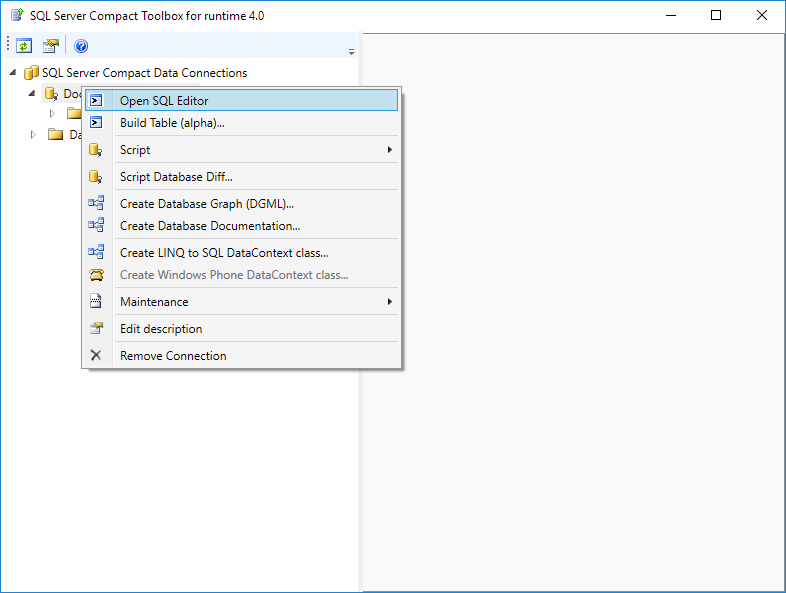Expand the Maintenance submenu arrow
786x593 pixels.
coord(389,301)
